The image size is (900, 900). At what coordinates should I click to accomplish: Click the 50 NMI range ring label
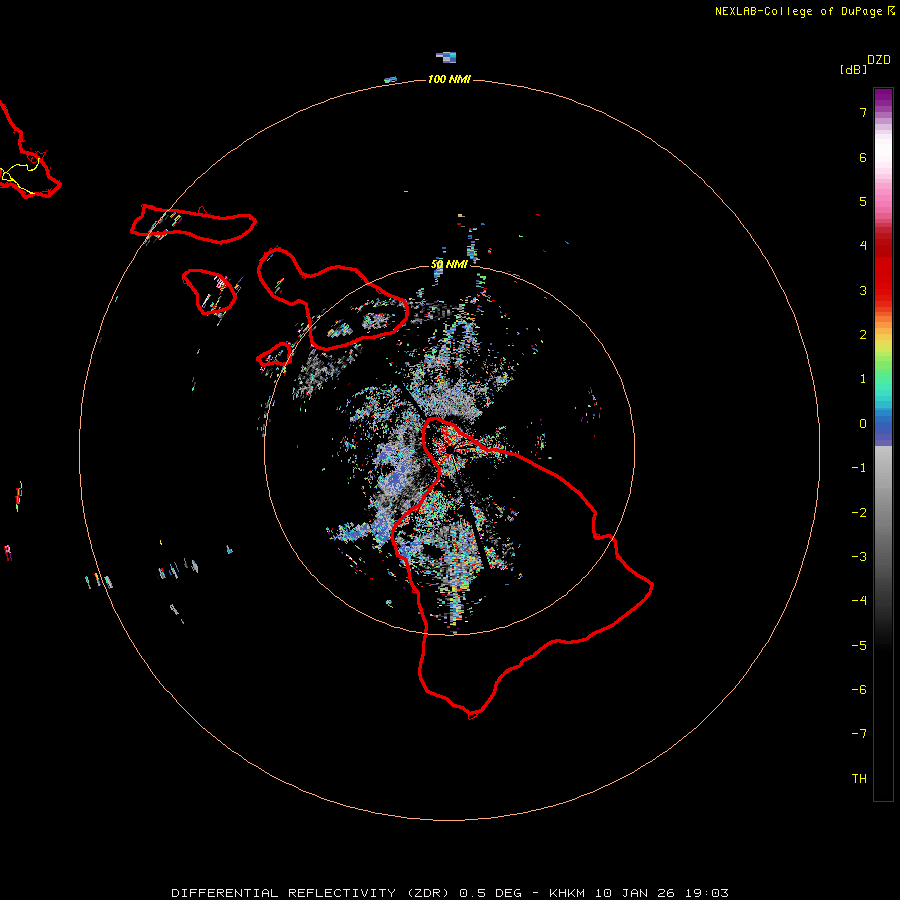click(x=449, y=264)
